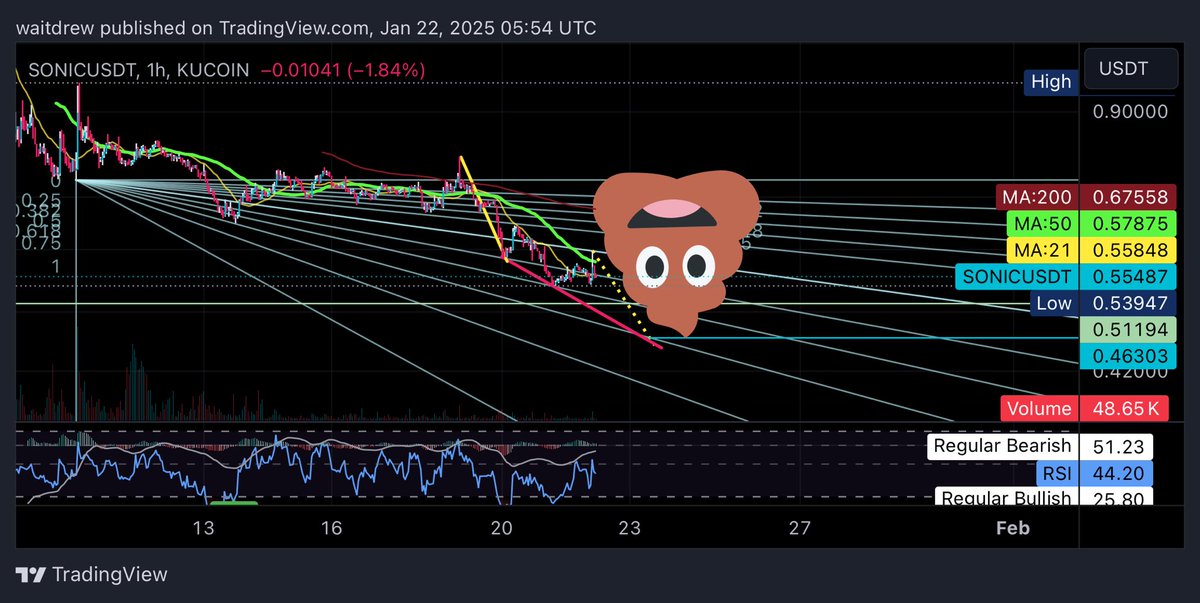
Task: Toggle the Regular Bullish divergence label
Action: click(1004, 497)
